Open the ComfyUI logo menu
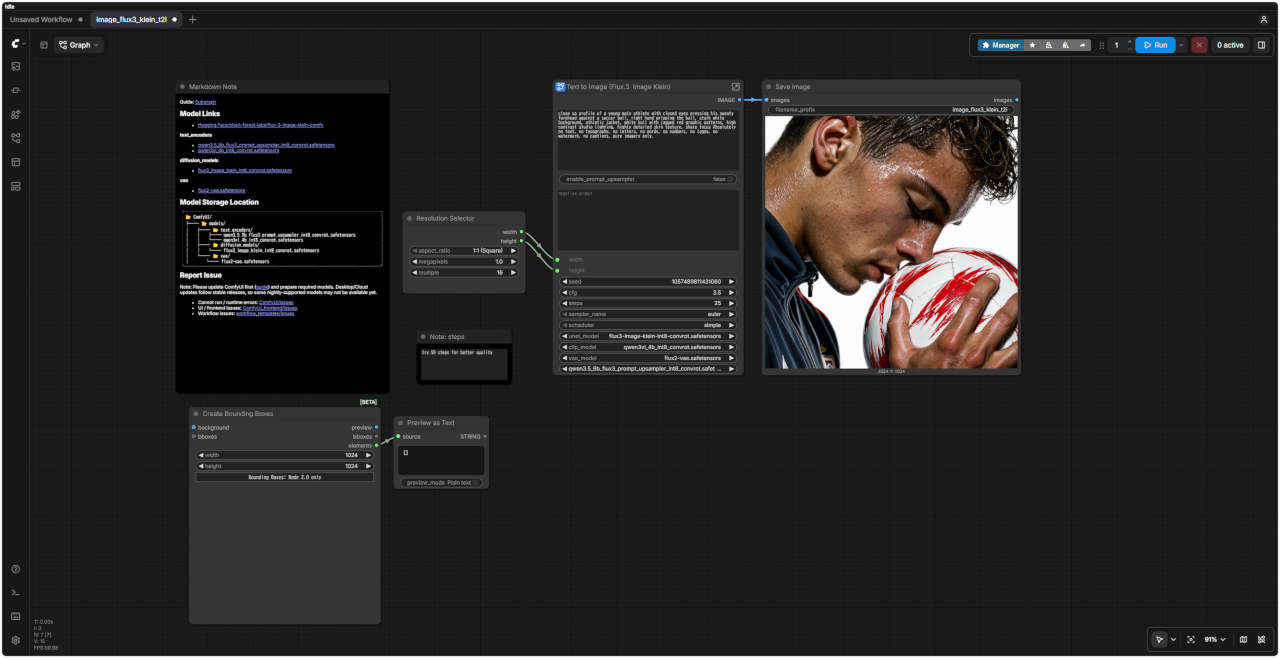Image resolution: width=1280 pixels, height=658 pixels. [17, 44]
